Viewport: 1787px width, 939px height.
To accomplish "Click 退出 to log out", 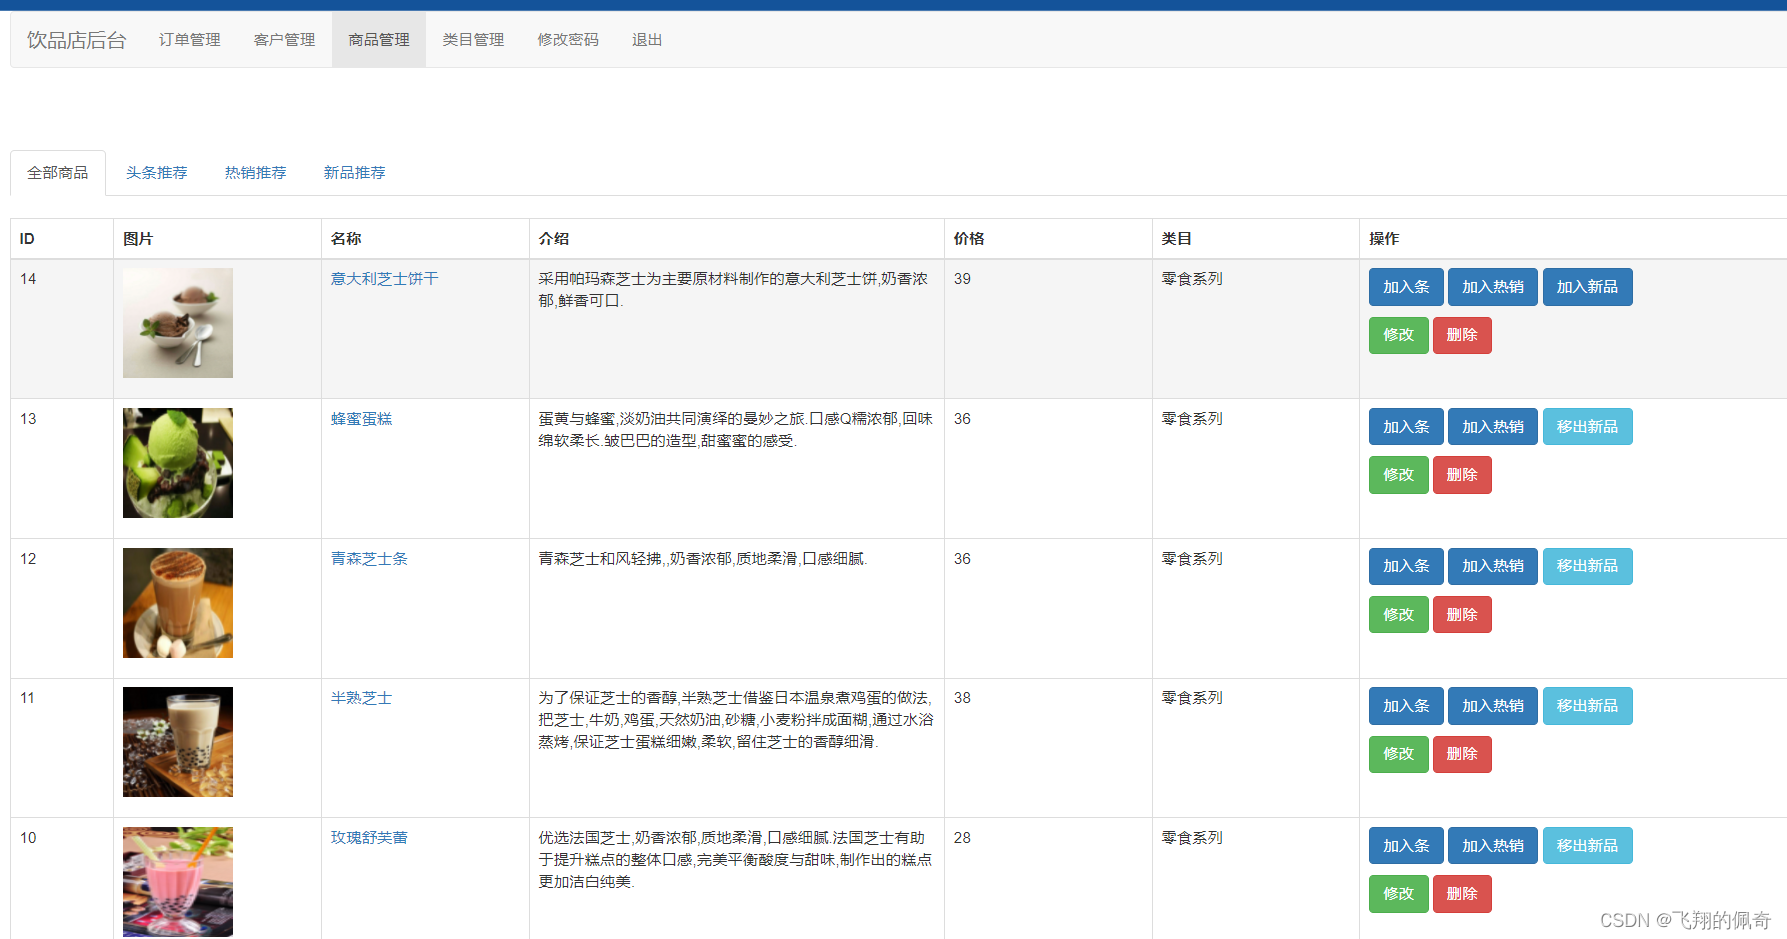I will click(x=646, y=40).
